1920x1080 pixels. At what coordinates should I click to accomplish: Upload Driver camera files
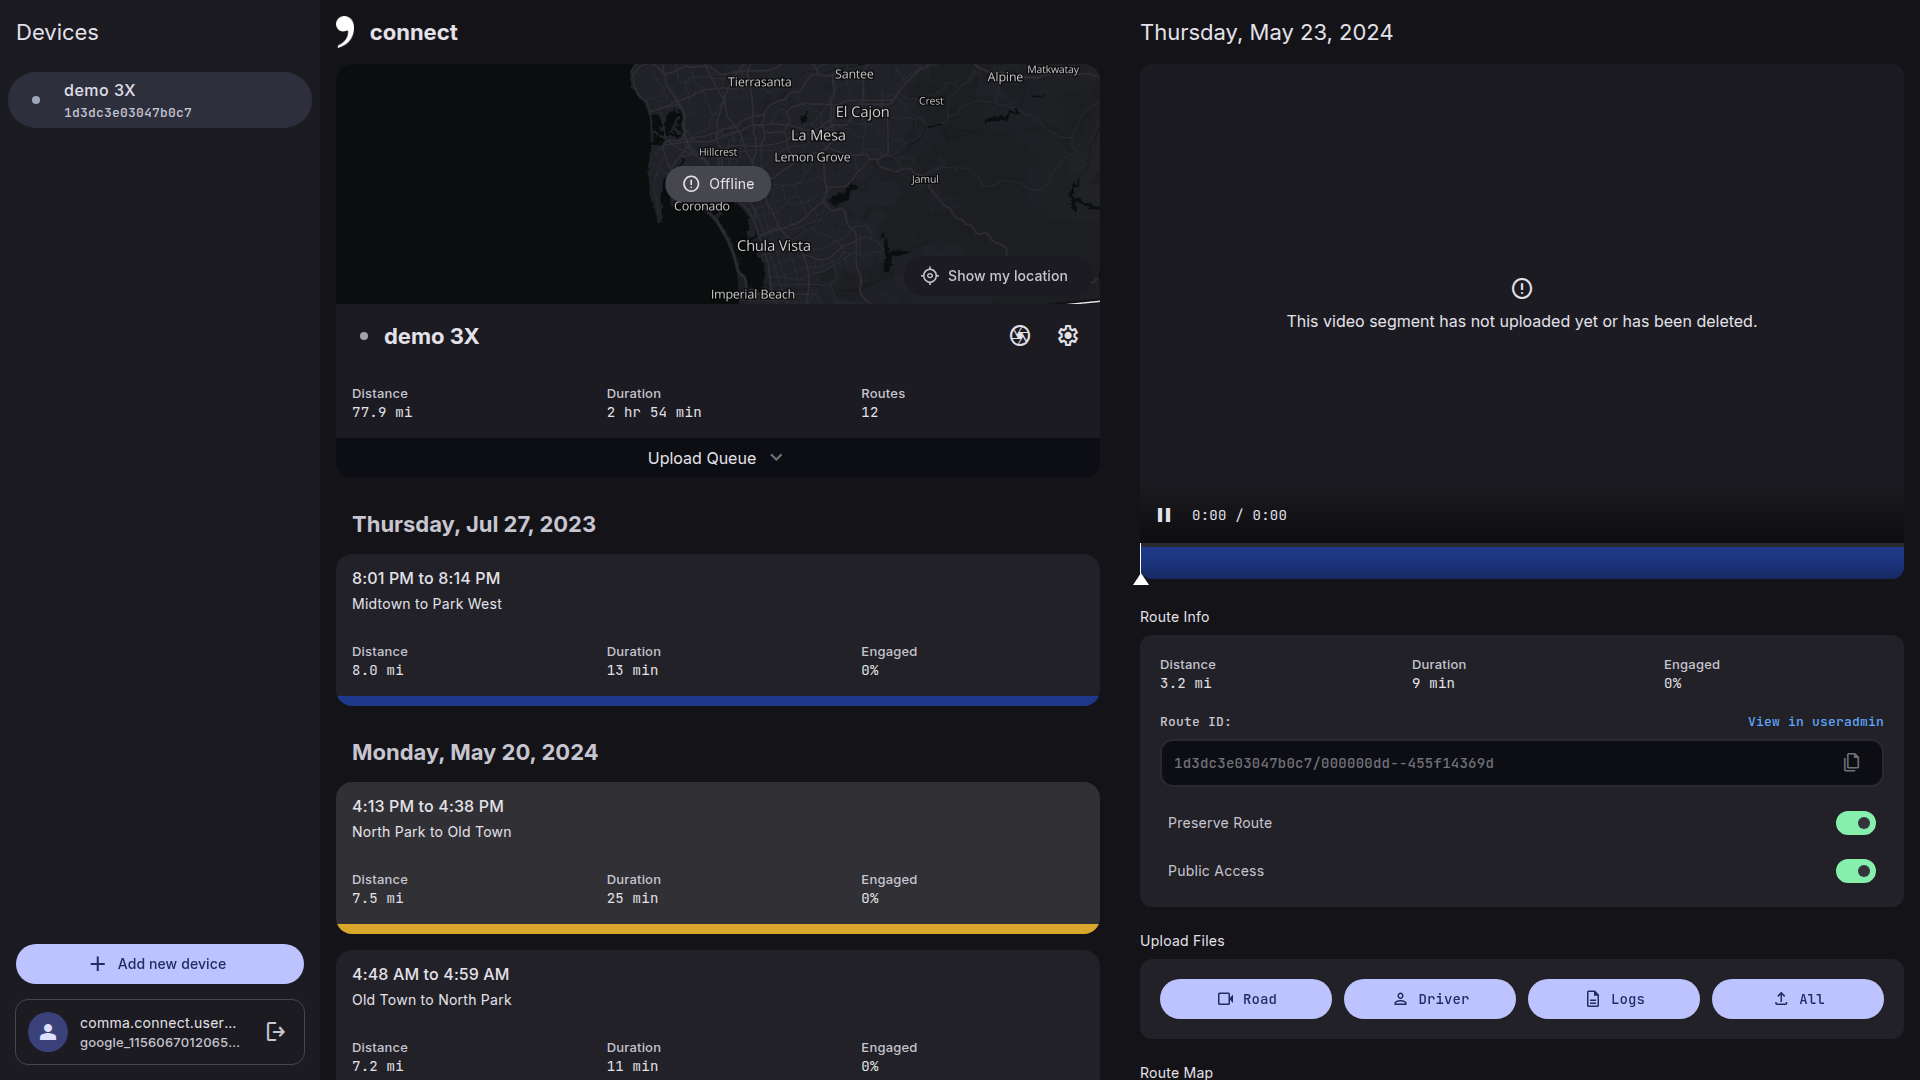pos(1429,999)
